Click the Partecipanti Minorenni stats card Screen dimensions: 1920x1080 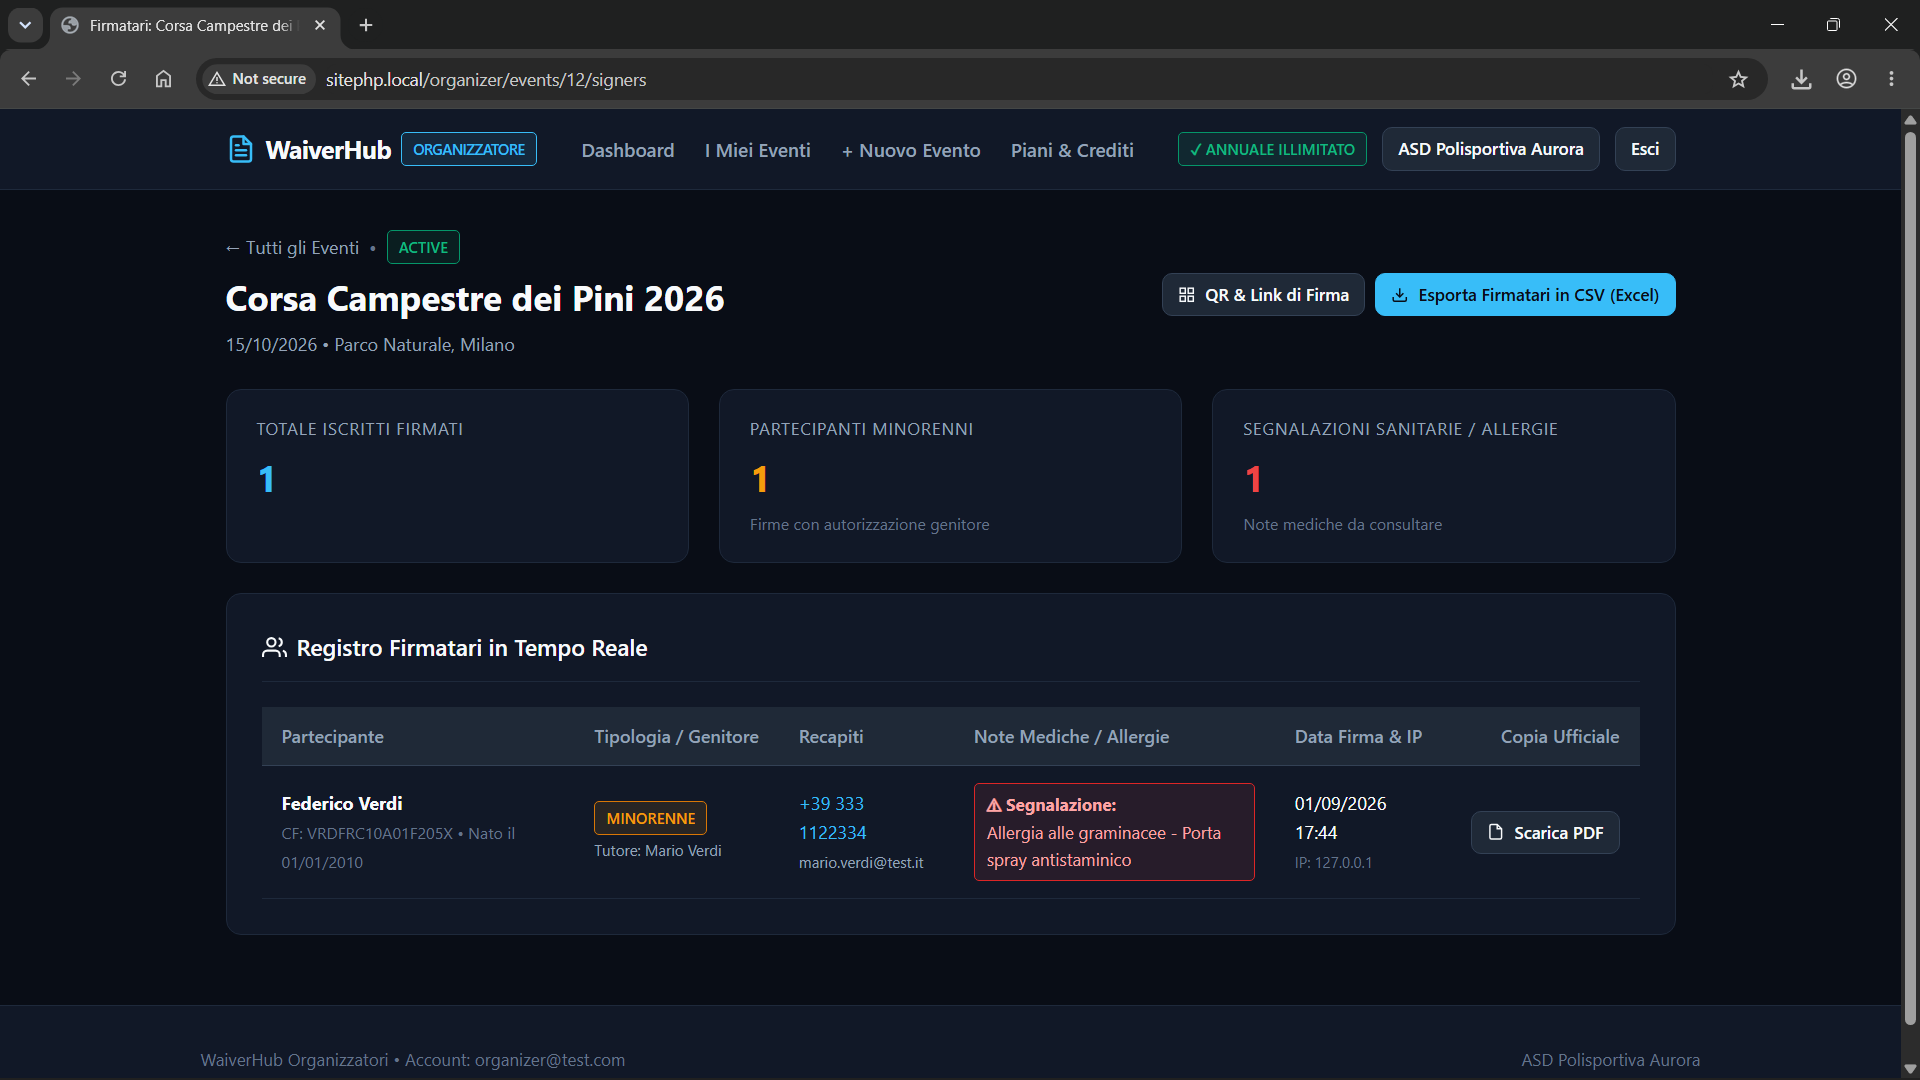pos(950,476)
